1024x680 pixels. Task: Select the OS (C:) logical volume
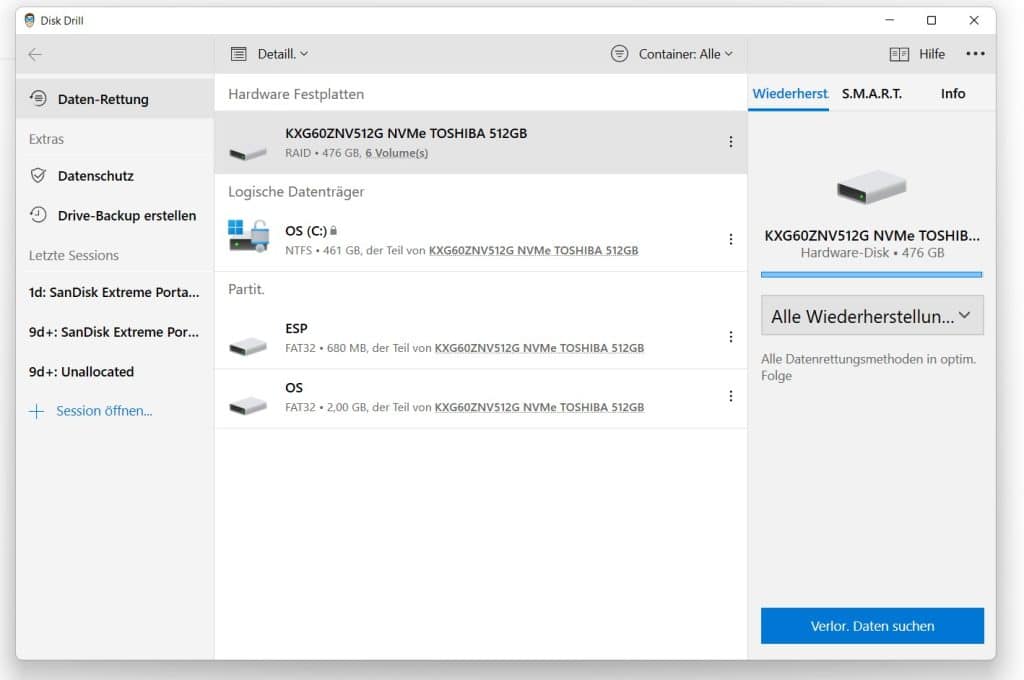pos(481,239)
